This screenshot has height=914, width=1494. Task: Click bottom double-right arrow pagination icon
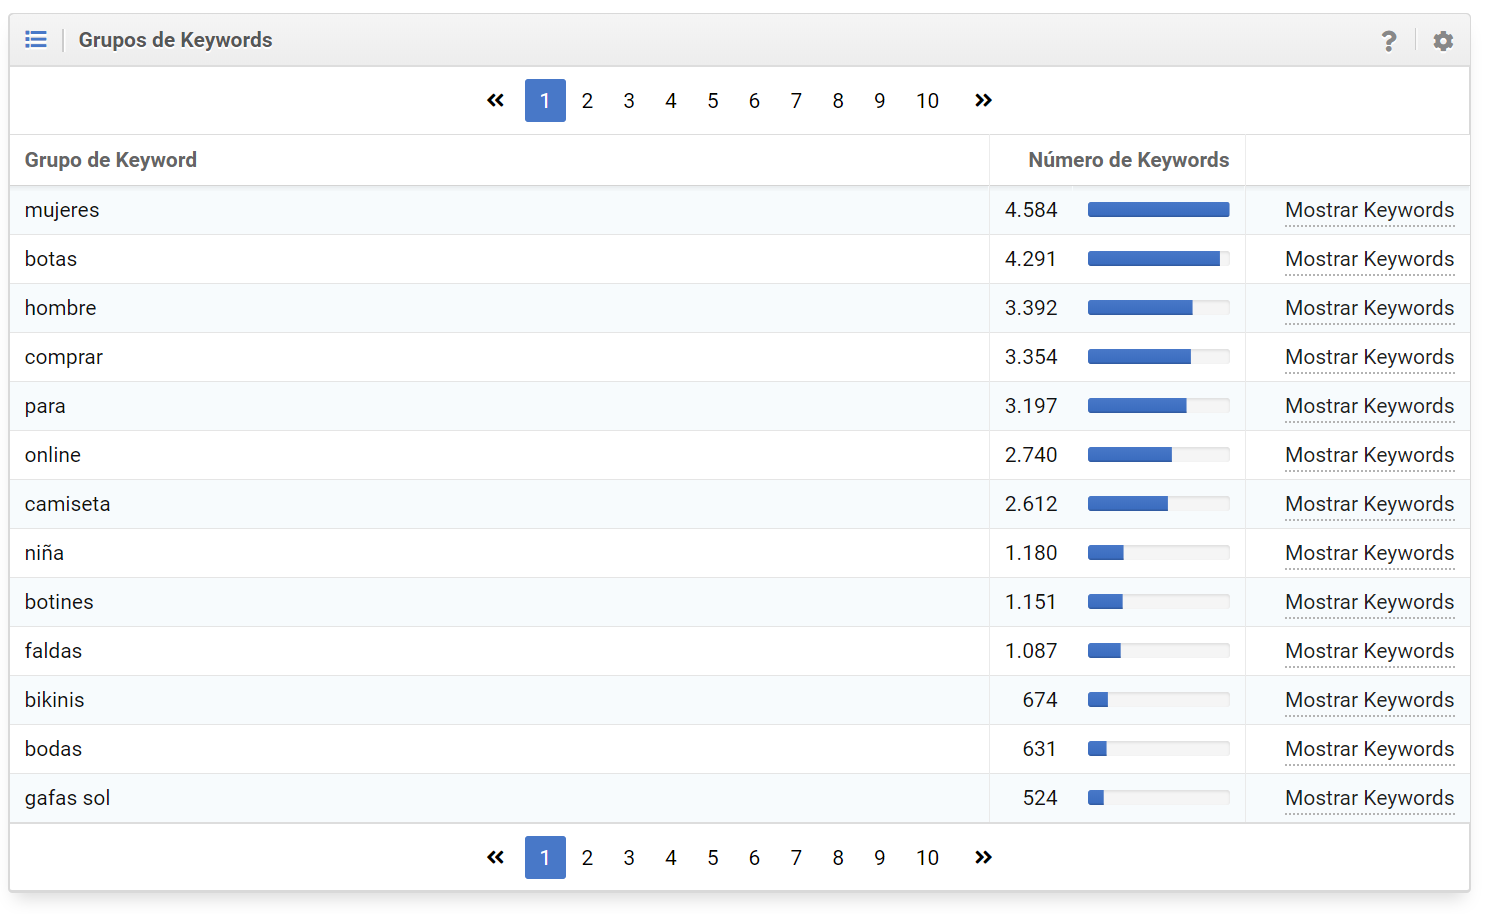[x=983, y=858]
